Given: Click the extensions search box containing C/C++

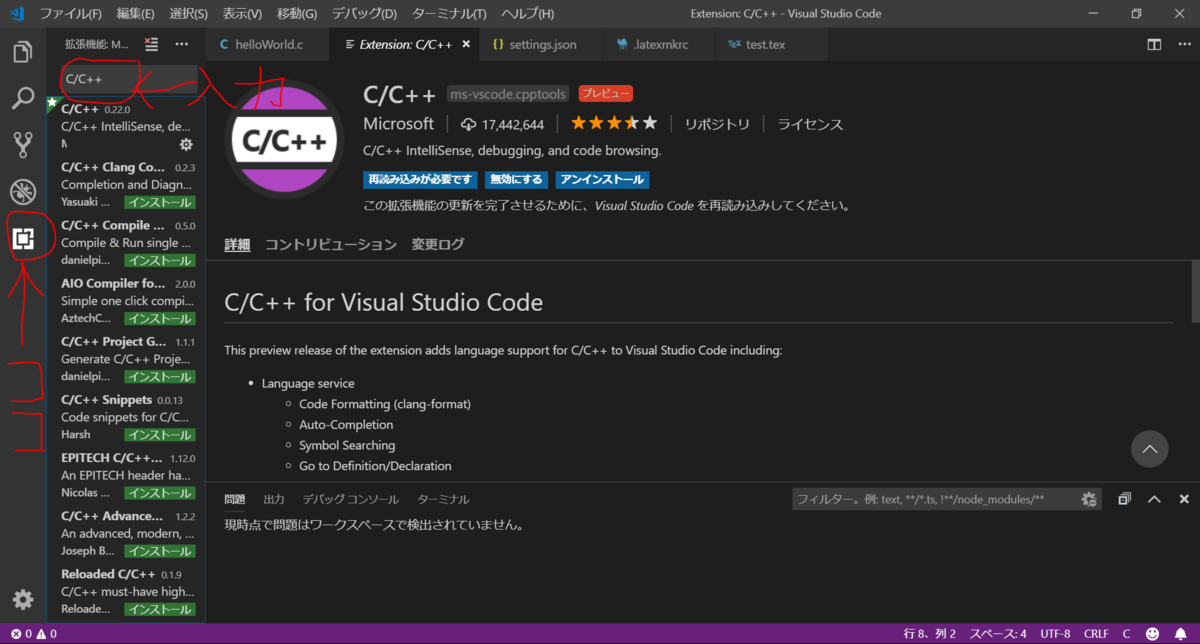Looking at the screenshot, I should pos(128,78).
